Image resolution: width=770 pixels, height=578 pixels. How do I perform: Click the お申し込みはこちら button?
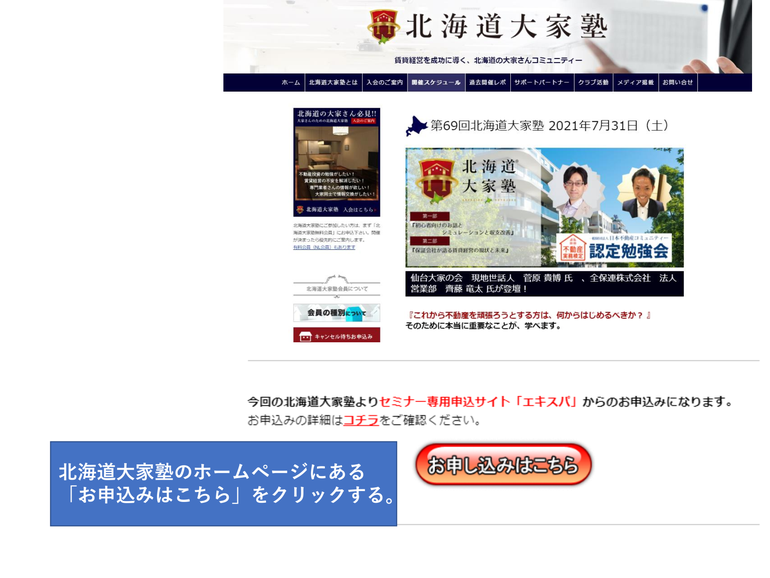503,465
